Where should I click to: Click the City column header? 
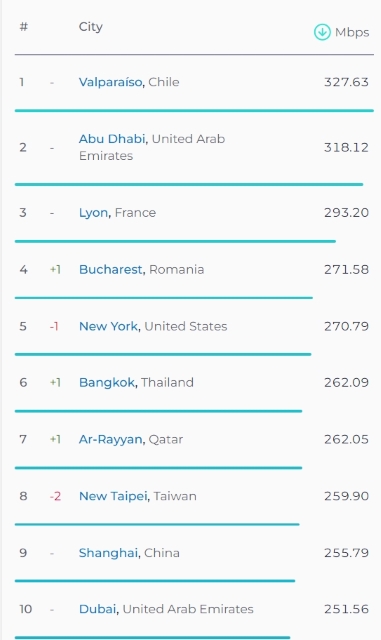91,27
